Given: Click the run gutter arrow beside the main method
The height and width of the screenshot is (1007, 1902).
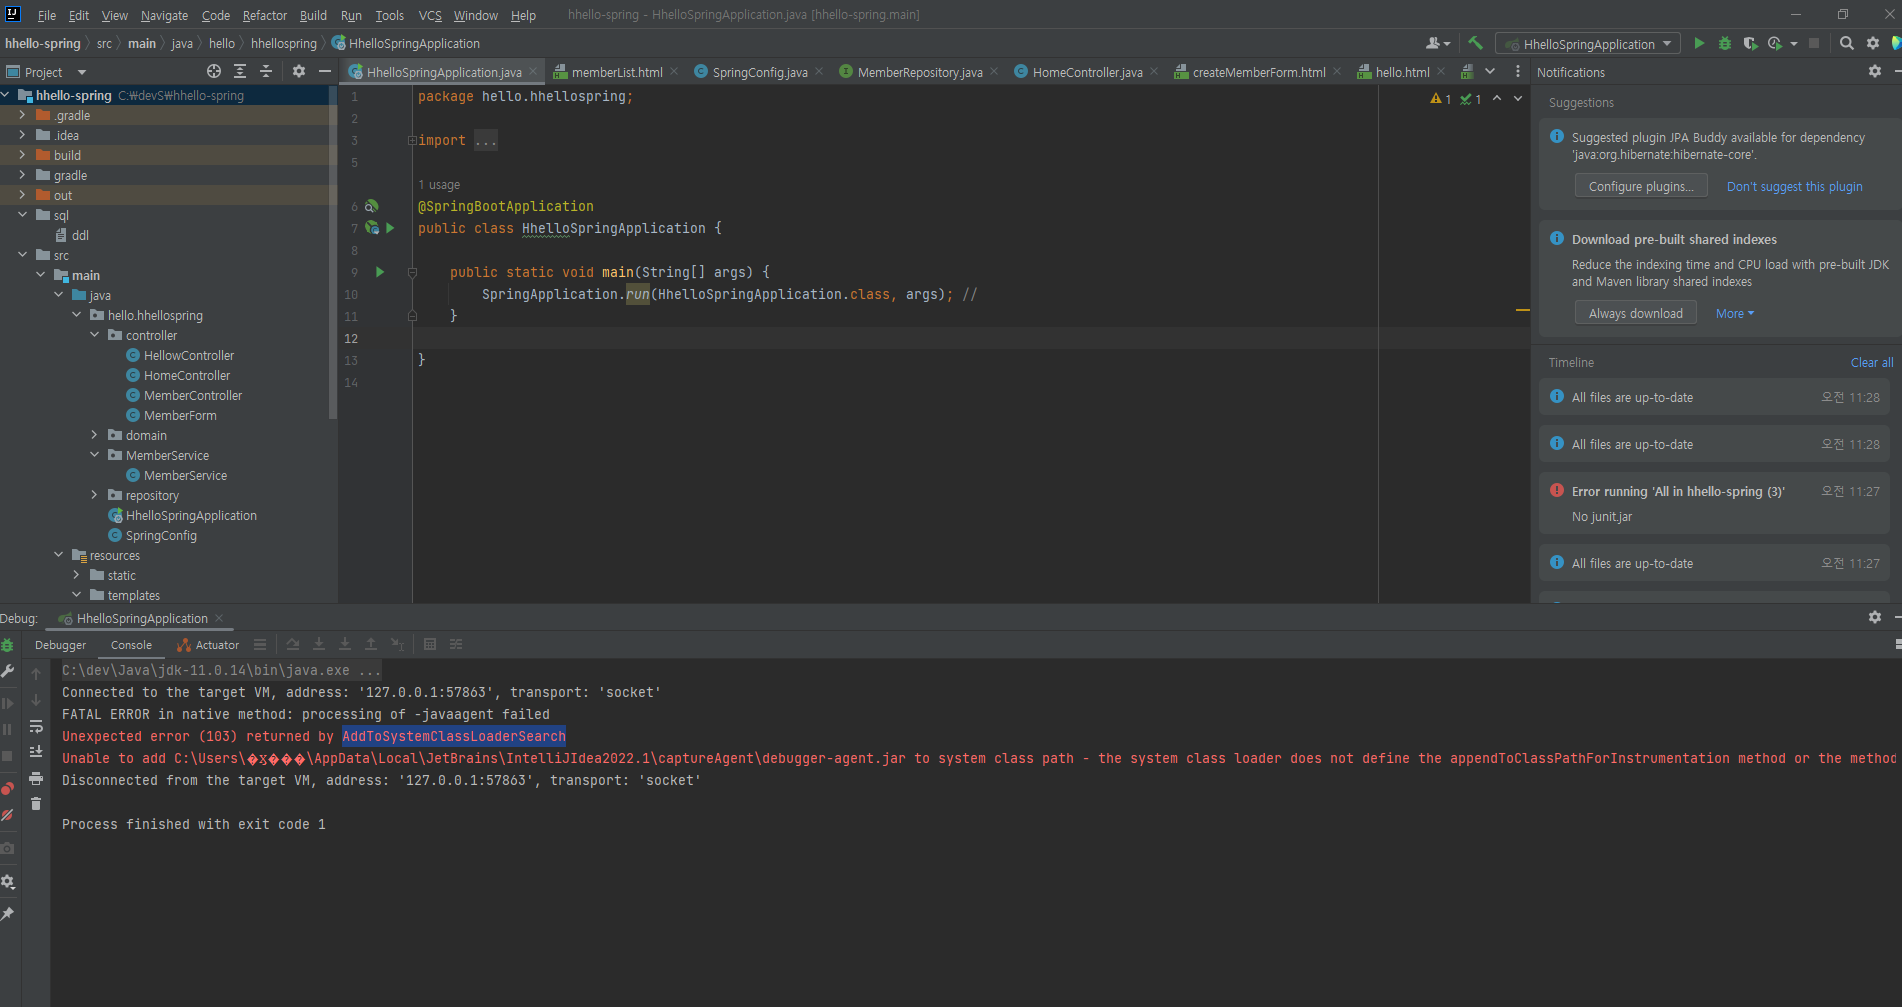Looking at the screenshot, I should pyautogui.click(x=380, y=272).
